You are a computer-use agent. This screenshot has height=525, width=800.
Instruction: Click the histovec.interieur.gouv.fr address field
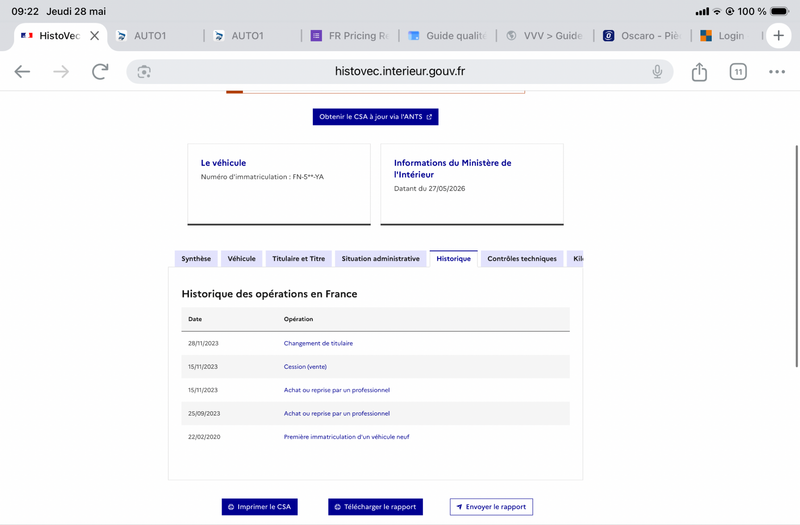pos(399,71)
